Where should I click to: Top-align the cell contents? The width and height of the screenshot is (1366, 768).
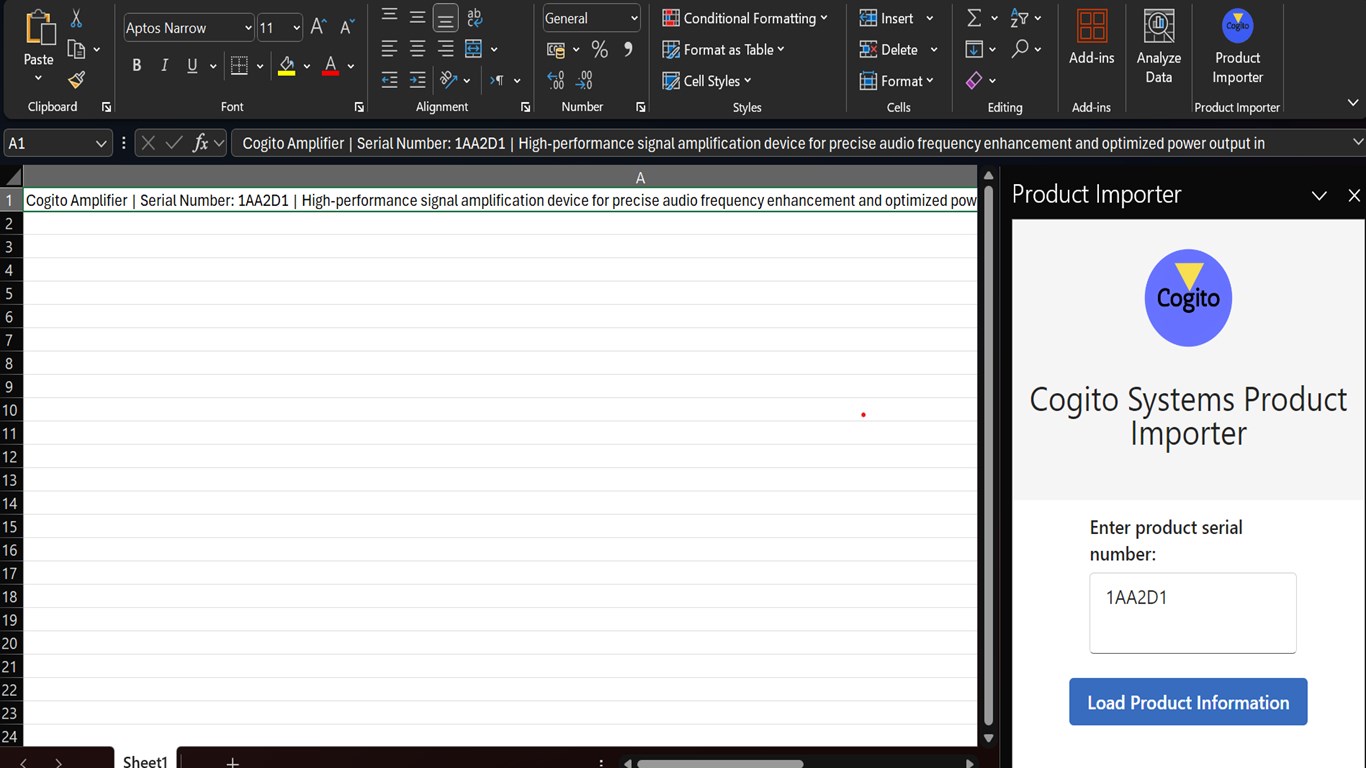[389, 16]
